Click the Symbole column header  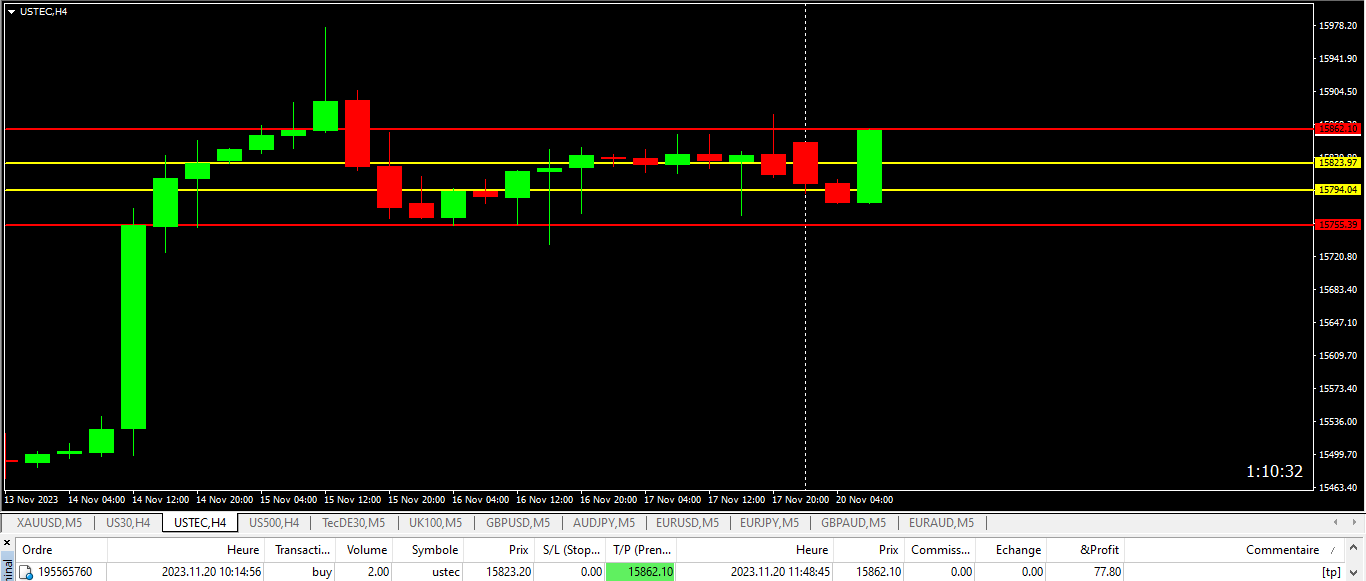(434, 549)
